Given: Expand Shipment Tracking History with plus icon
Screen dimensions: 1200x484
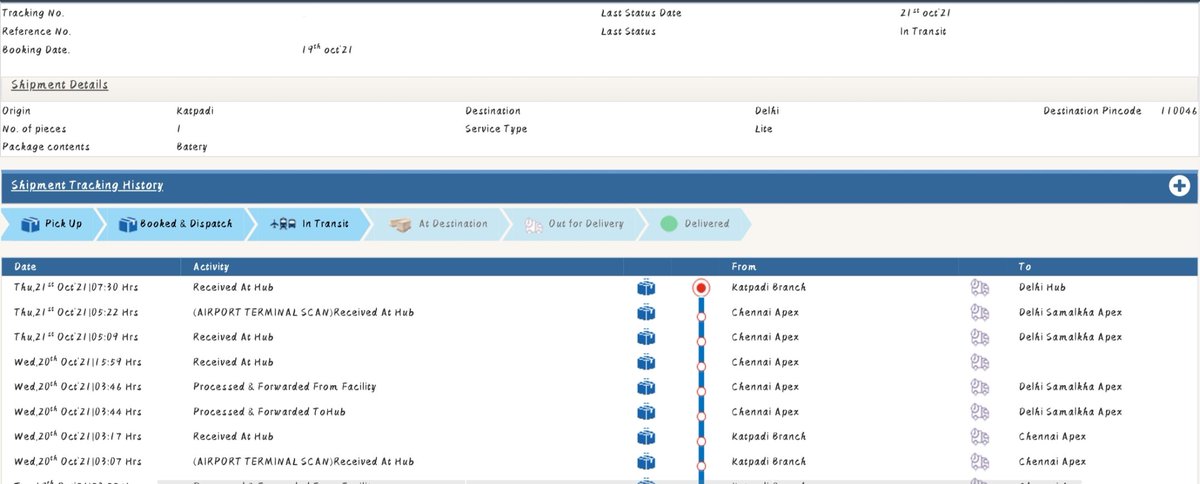Looking at the screenshot, I should [x=1179, y=185].
